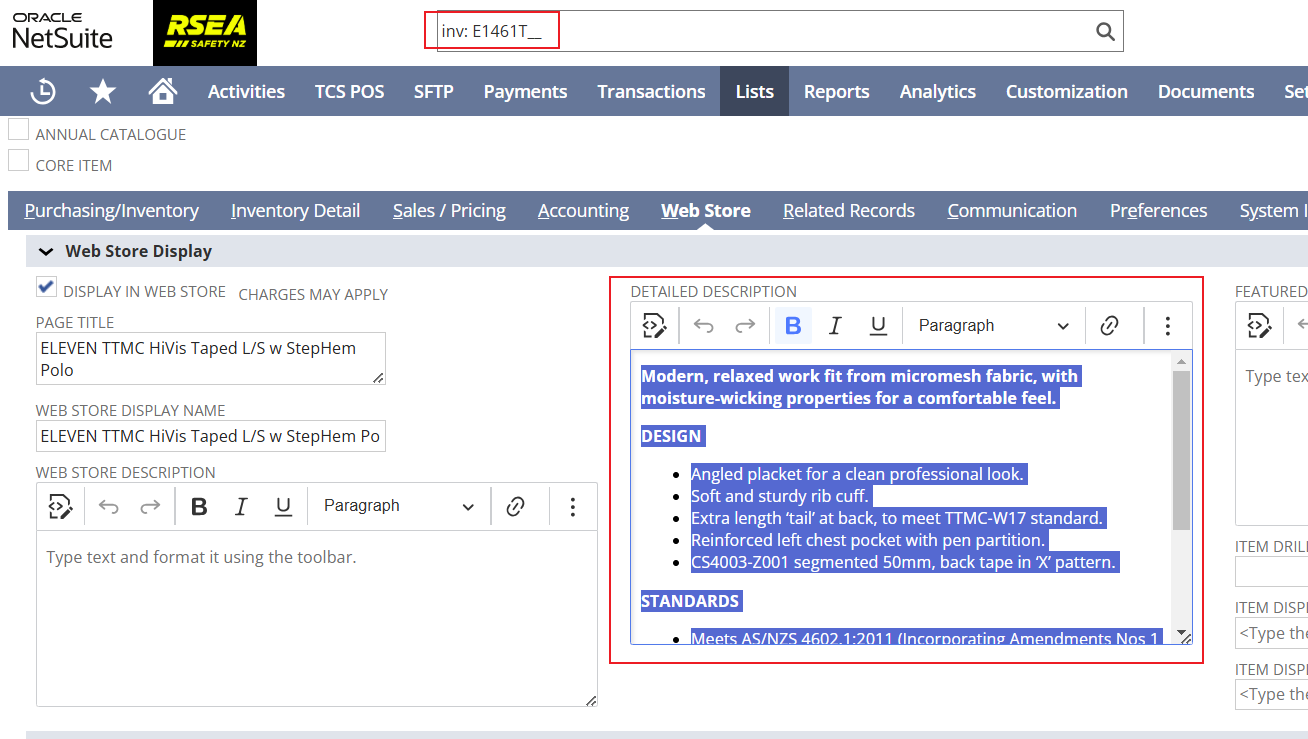Open the Customization menu
The image size is (1308, 739).
click(1066, 91)
